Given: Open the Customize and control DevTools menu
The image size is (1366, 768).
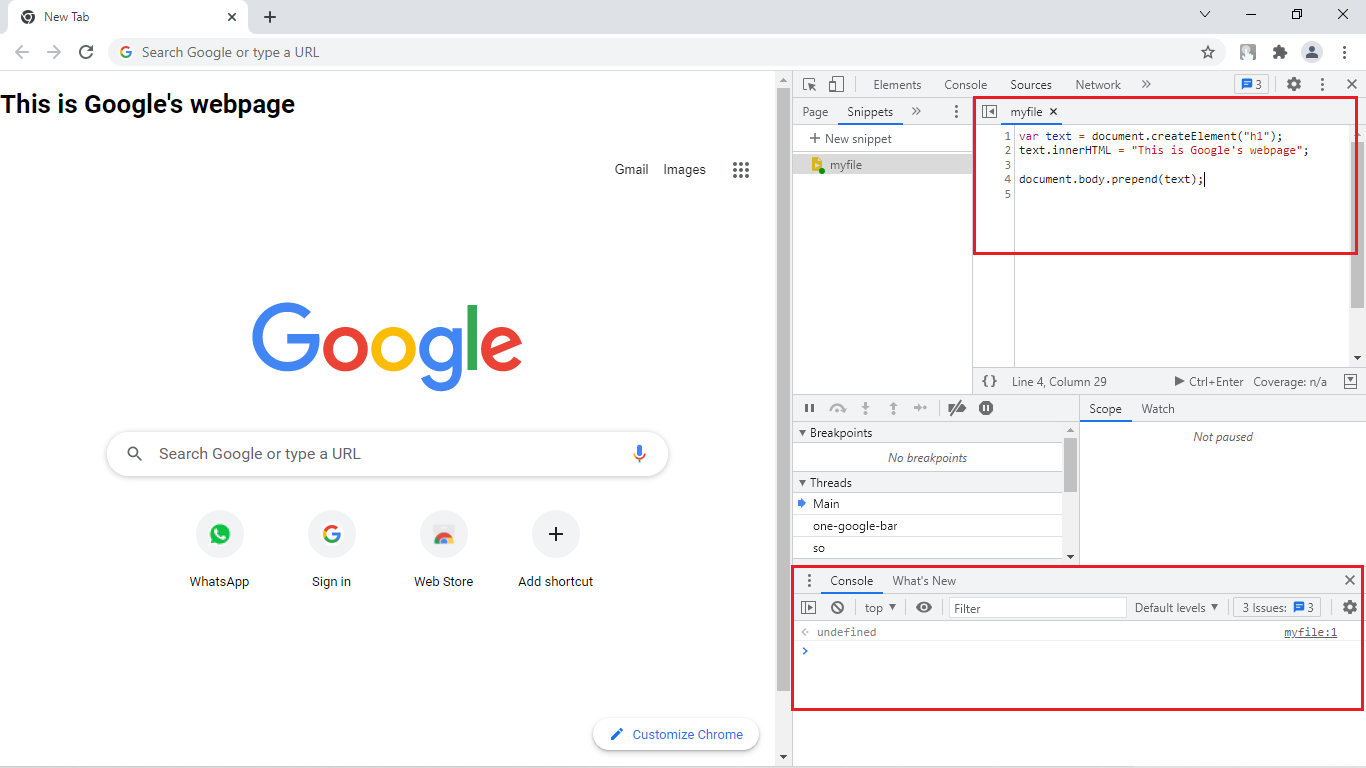Looking at the screenshot, I should coord(1322,85).
